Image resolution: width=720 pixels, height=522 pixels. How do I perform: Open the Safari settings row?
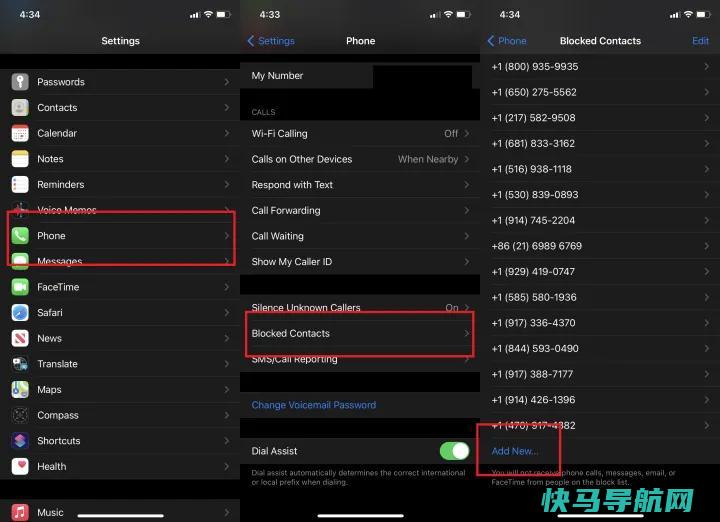point(120,313)
